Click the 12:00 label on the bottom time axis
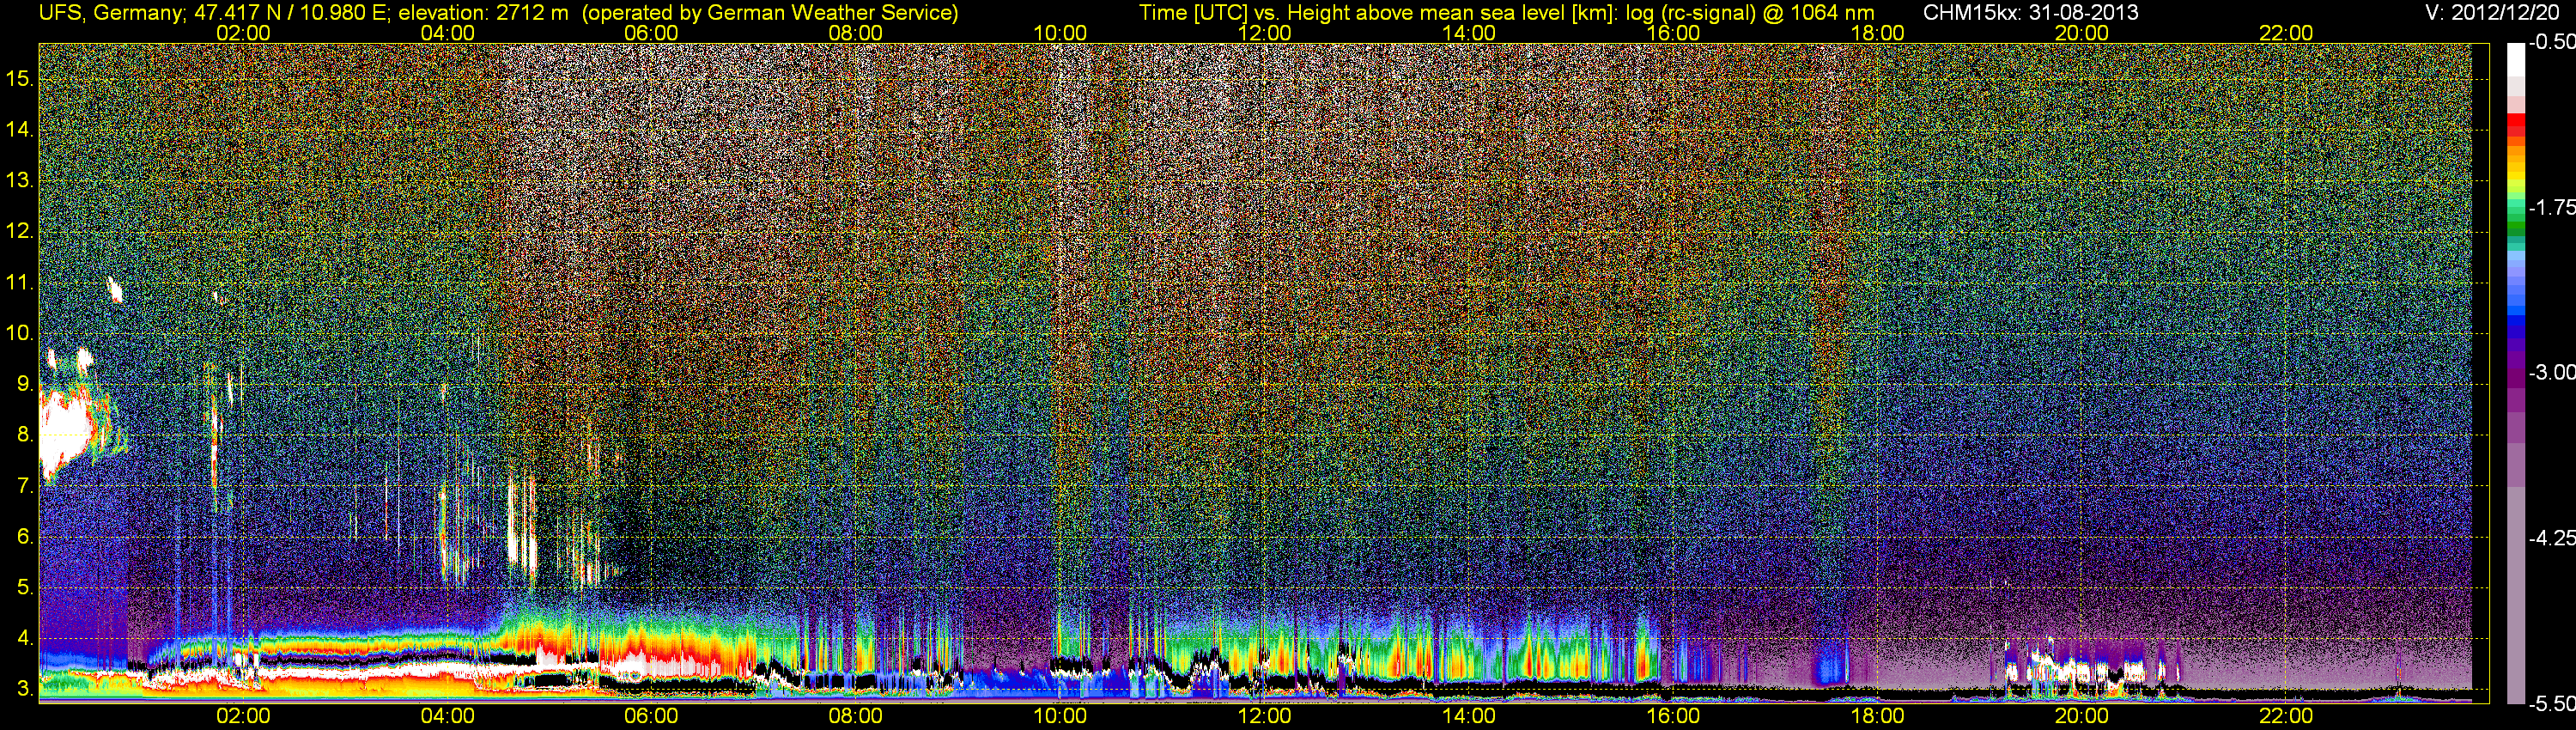2576x730 pixels. 1264,716
